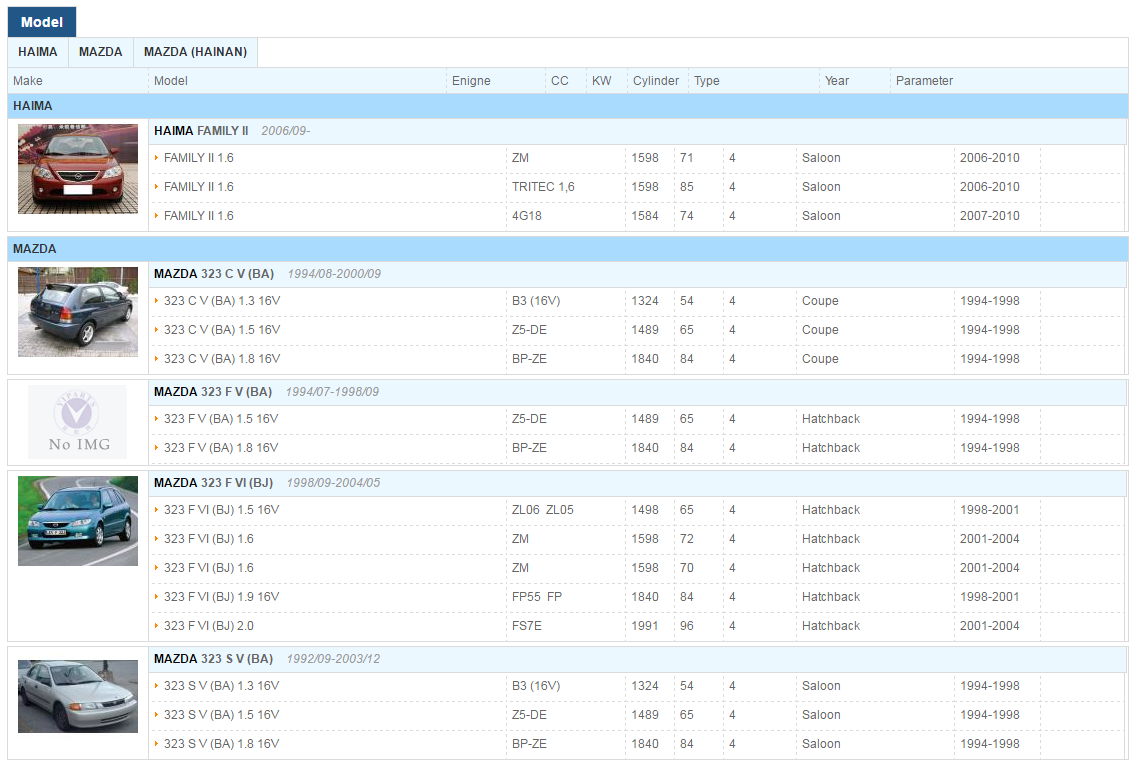Open MAZDA 323 S V (BA) series header
Viewport: 1136px width, 764px height.
click(214, 659)
